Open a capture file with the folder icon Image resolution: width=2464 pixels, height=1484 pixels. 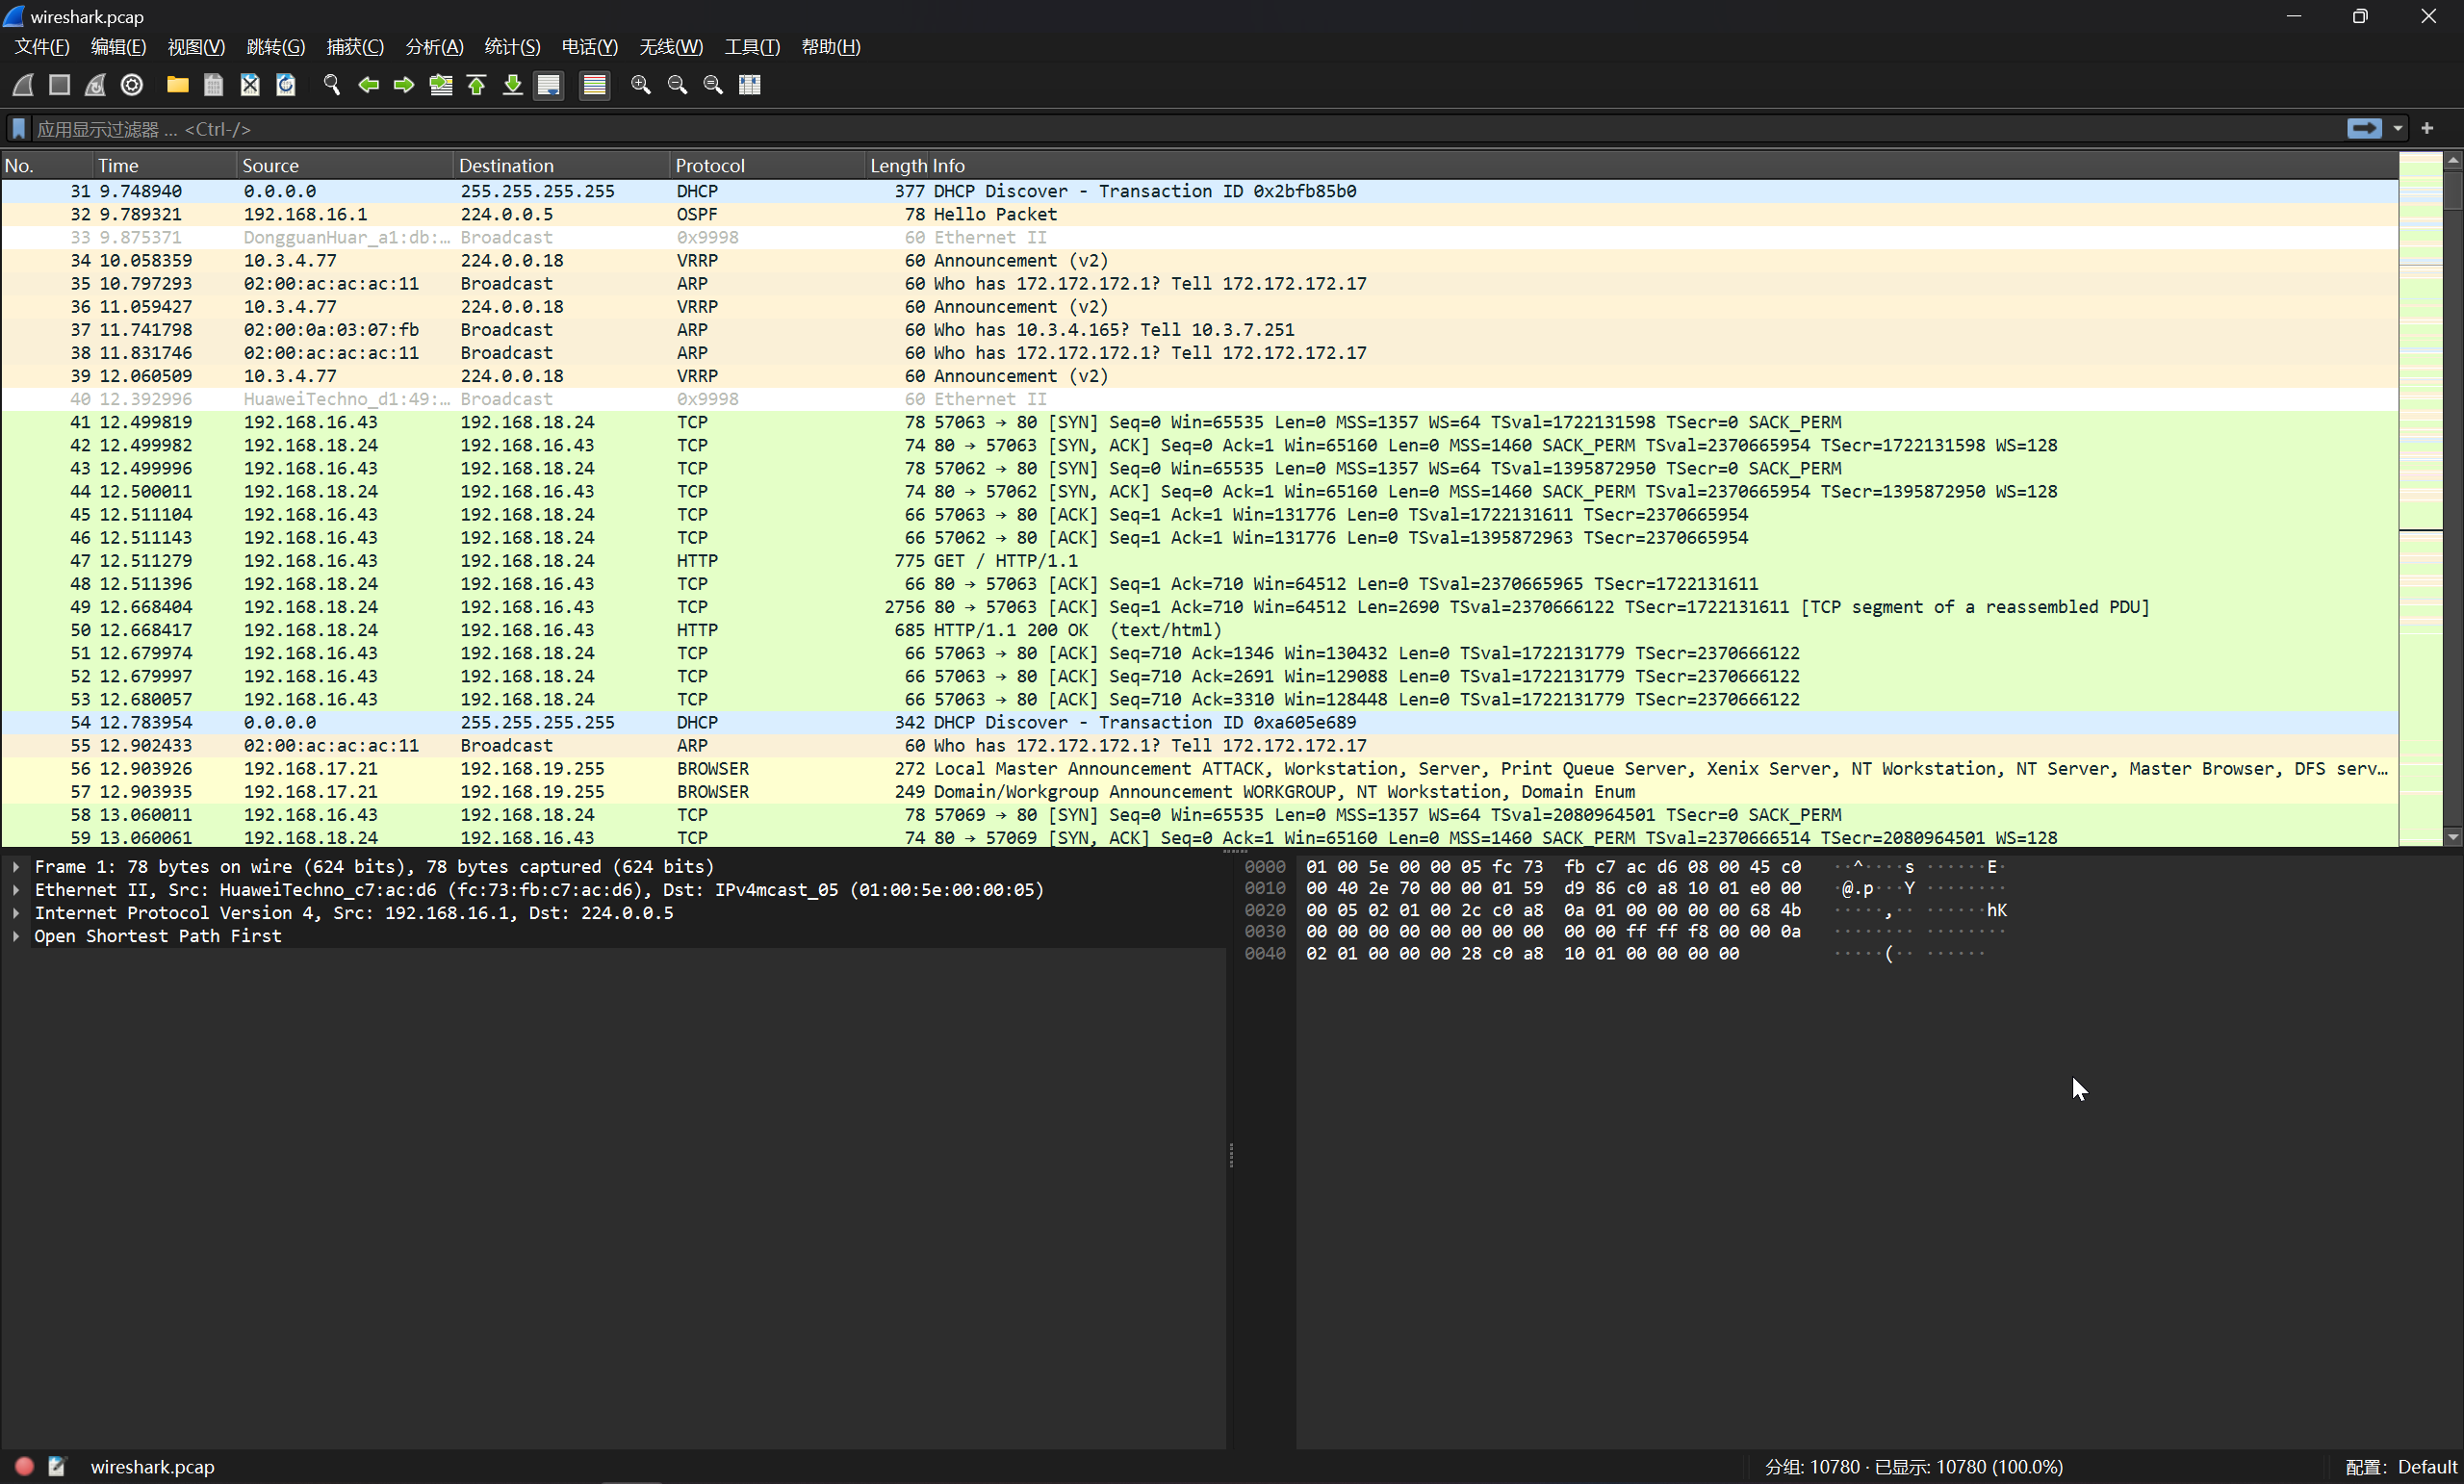[x=177, y=85]
